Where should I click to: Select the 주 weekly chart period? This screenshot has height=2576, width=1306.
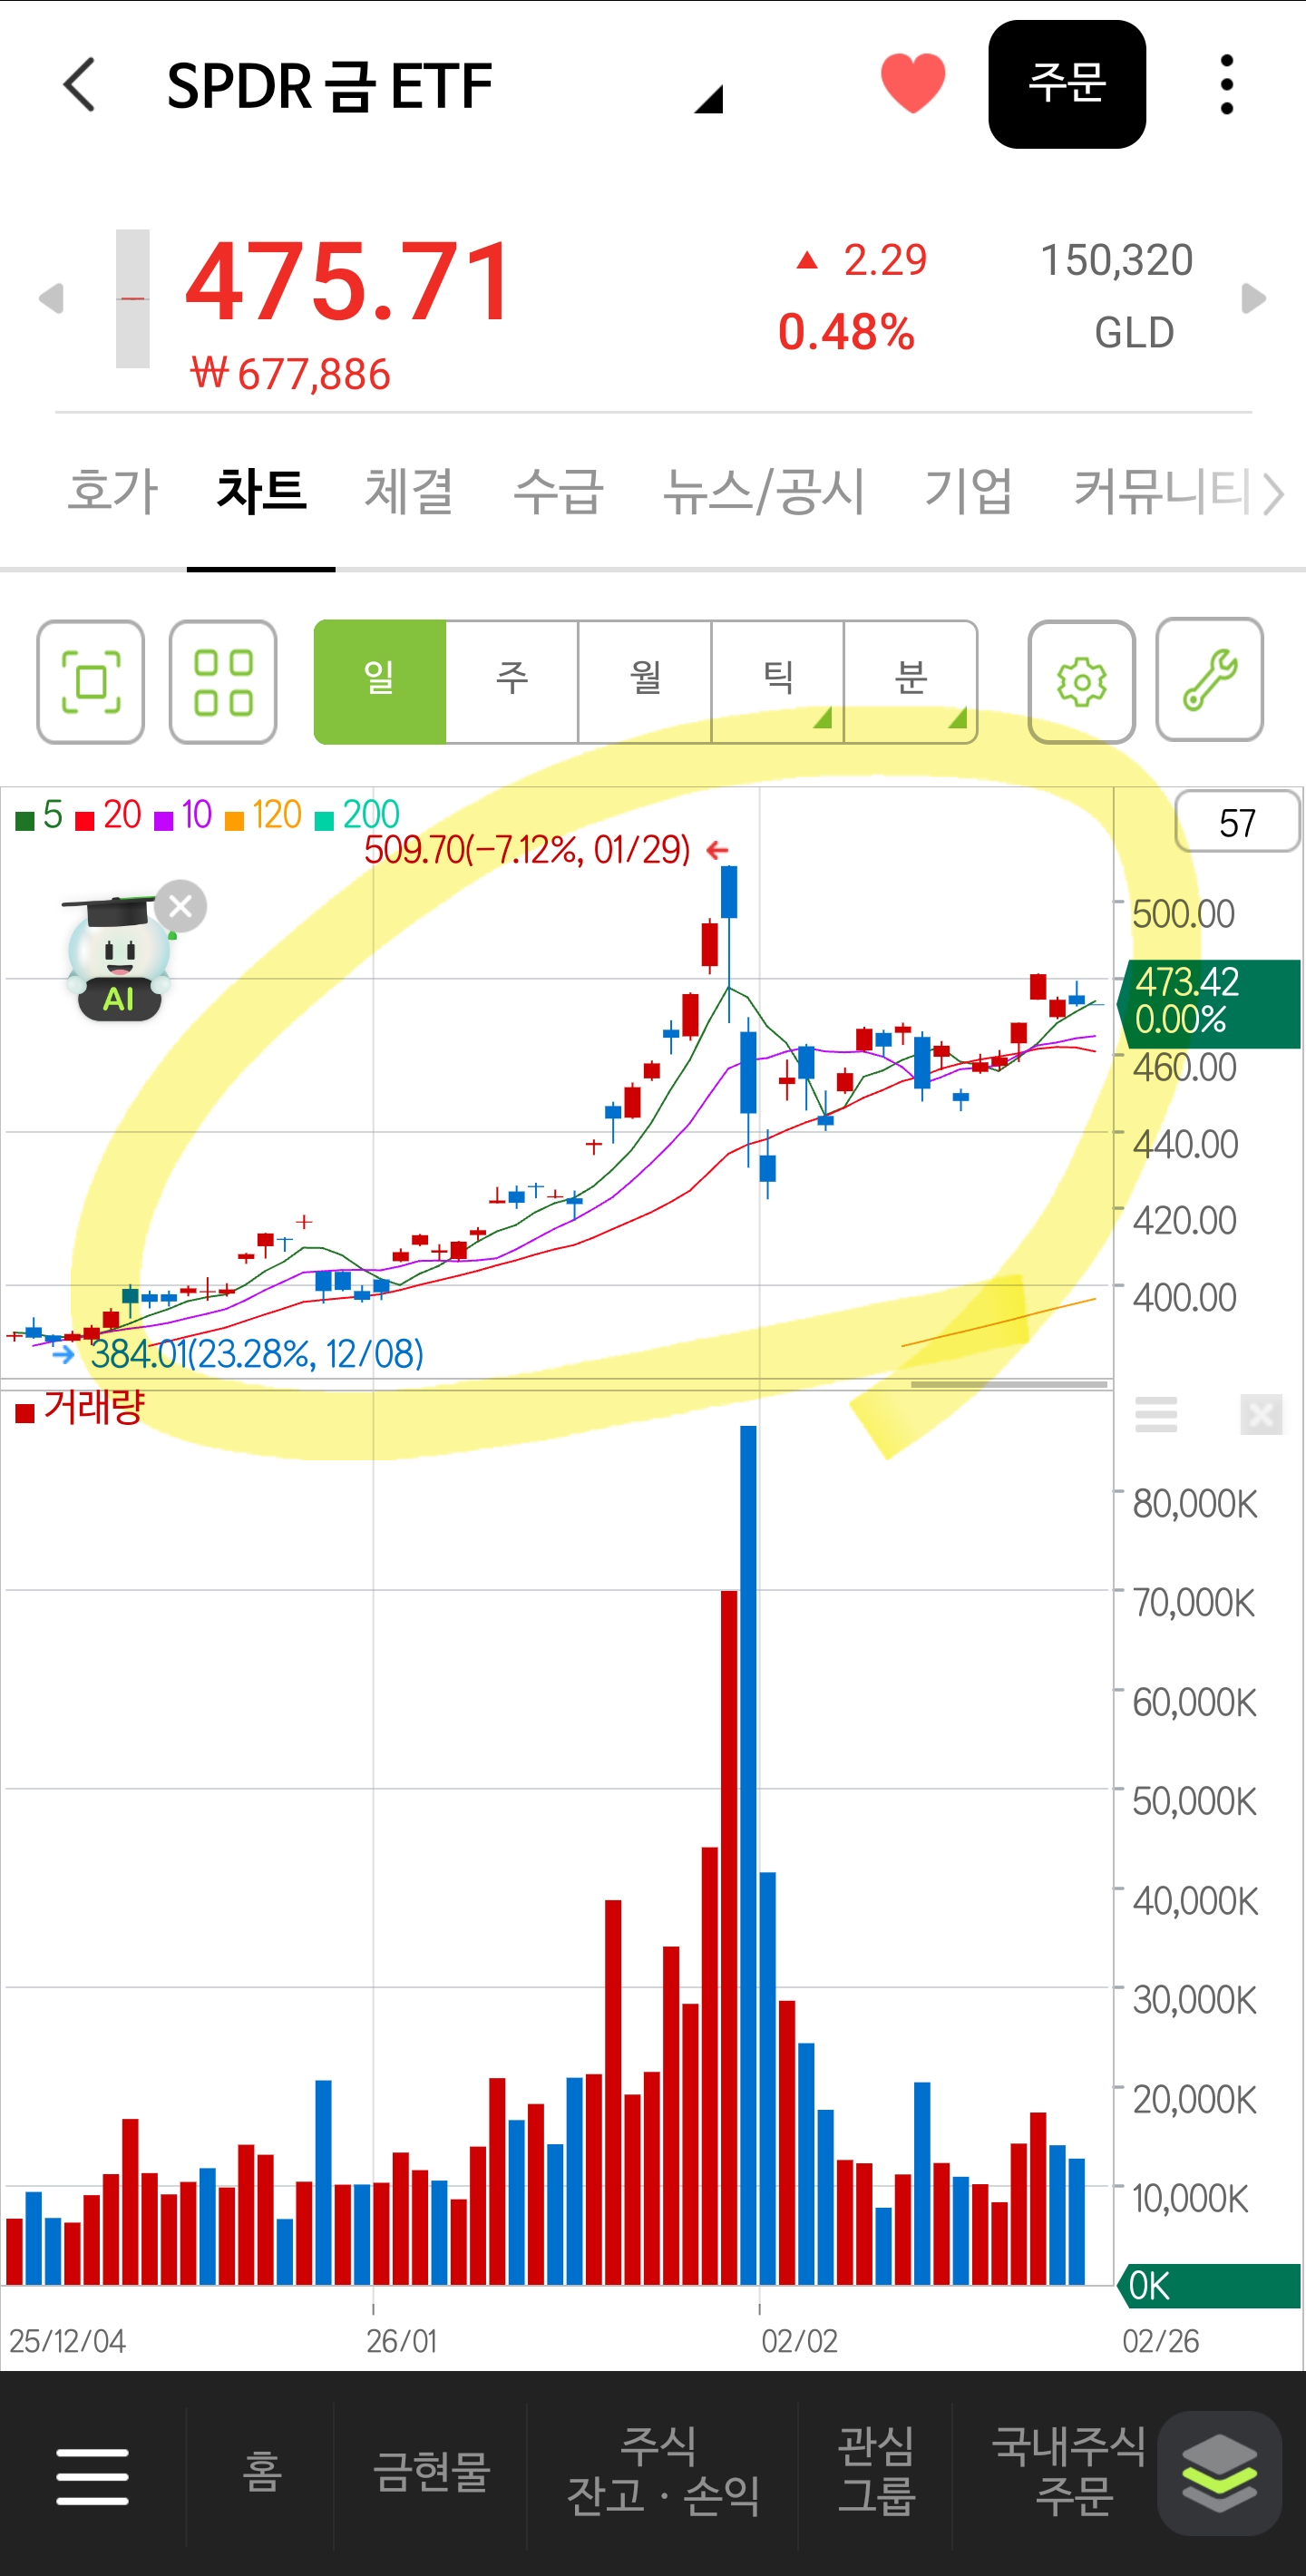(512, 680)
